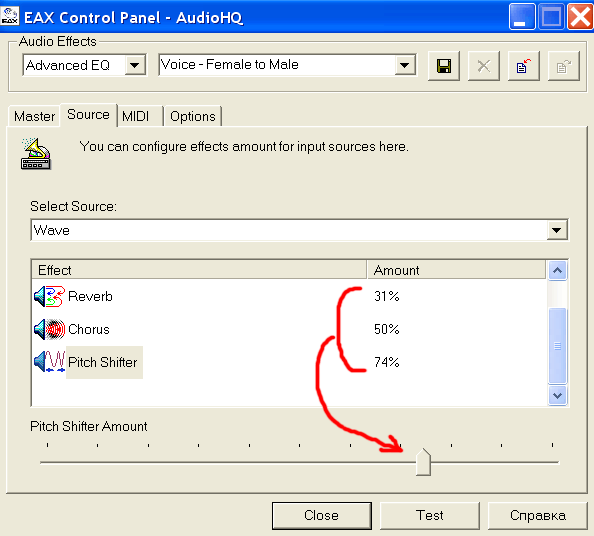Click the Amount column header
594x536 pixels.
[456, 270]
